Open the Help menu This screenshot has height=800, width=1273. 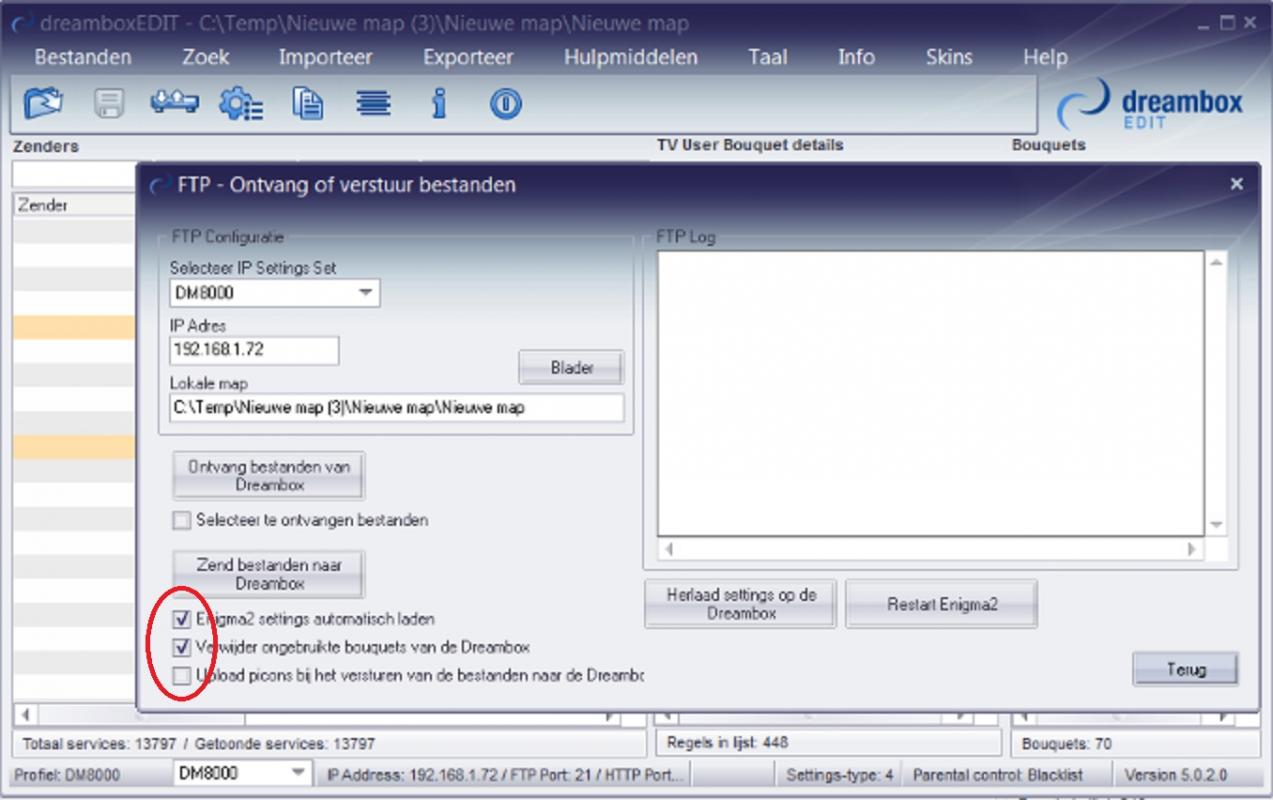click(x=1045, y=57)
